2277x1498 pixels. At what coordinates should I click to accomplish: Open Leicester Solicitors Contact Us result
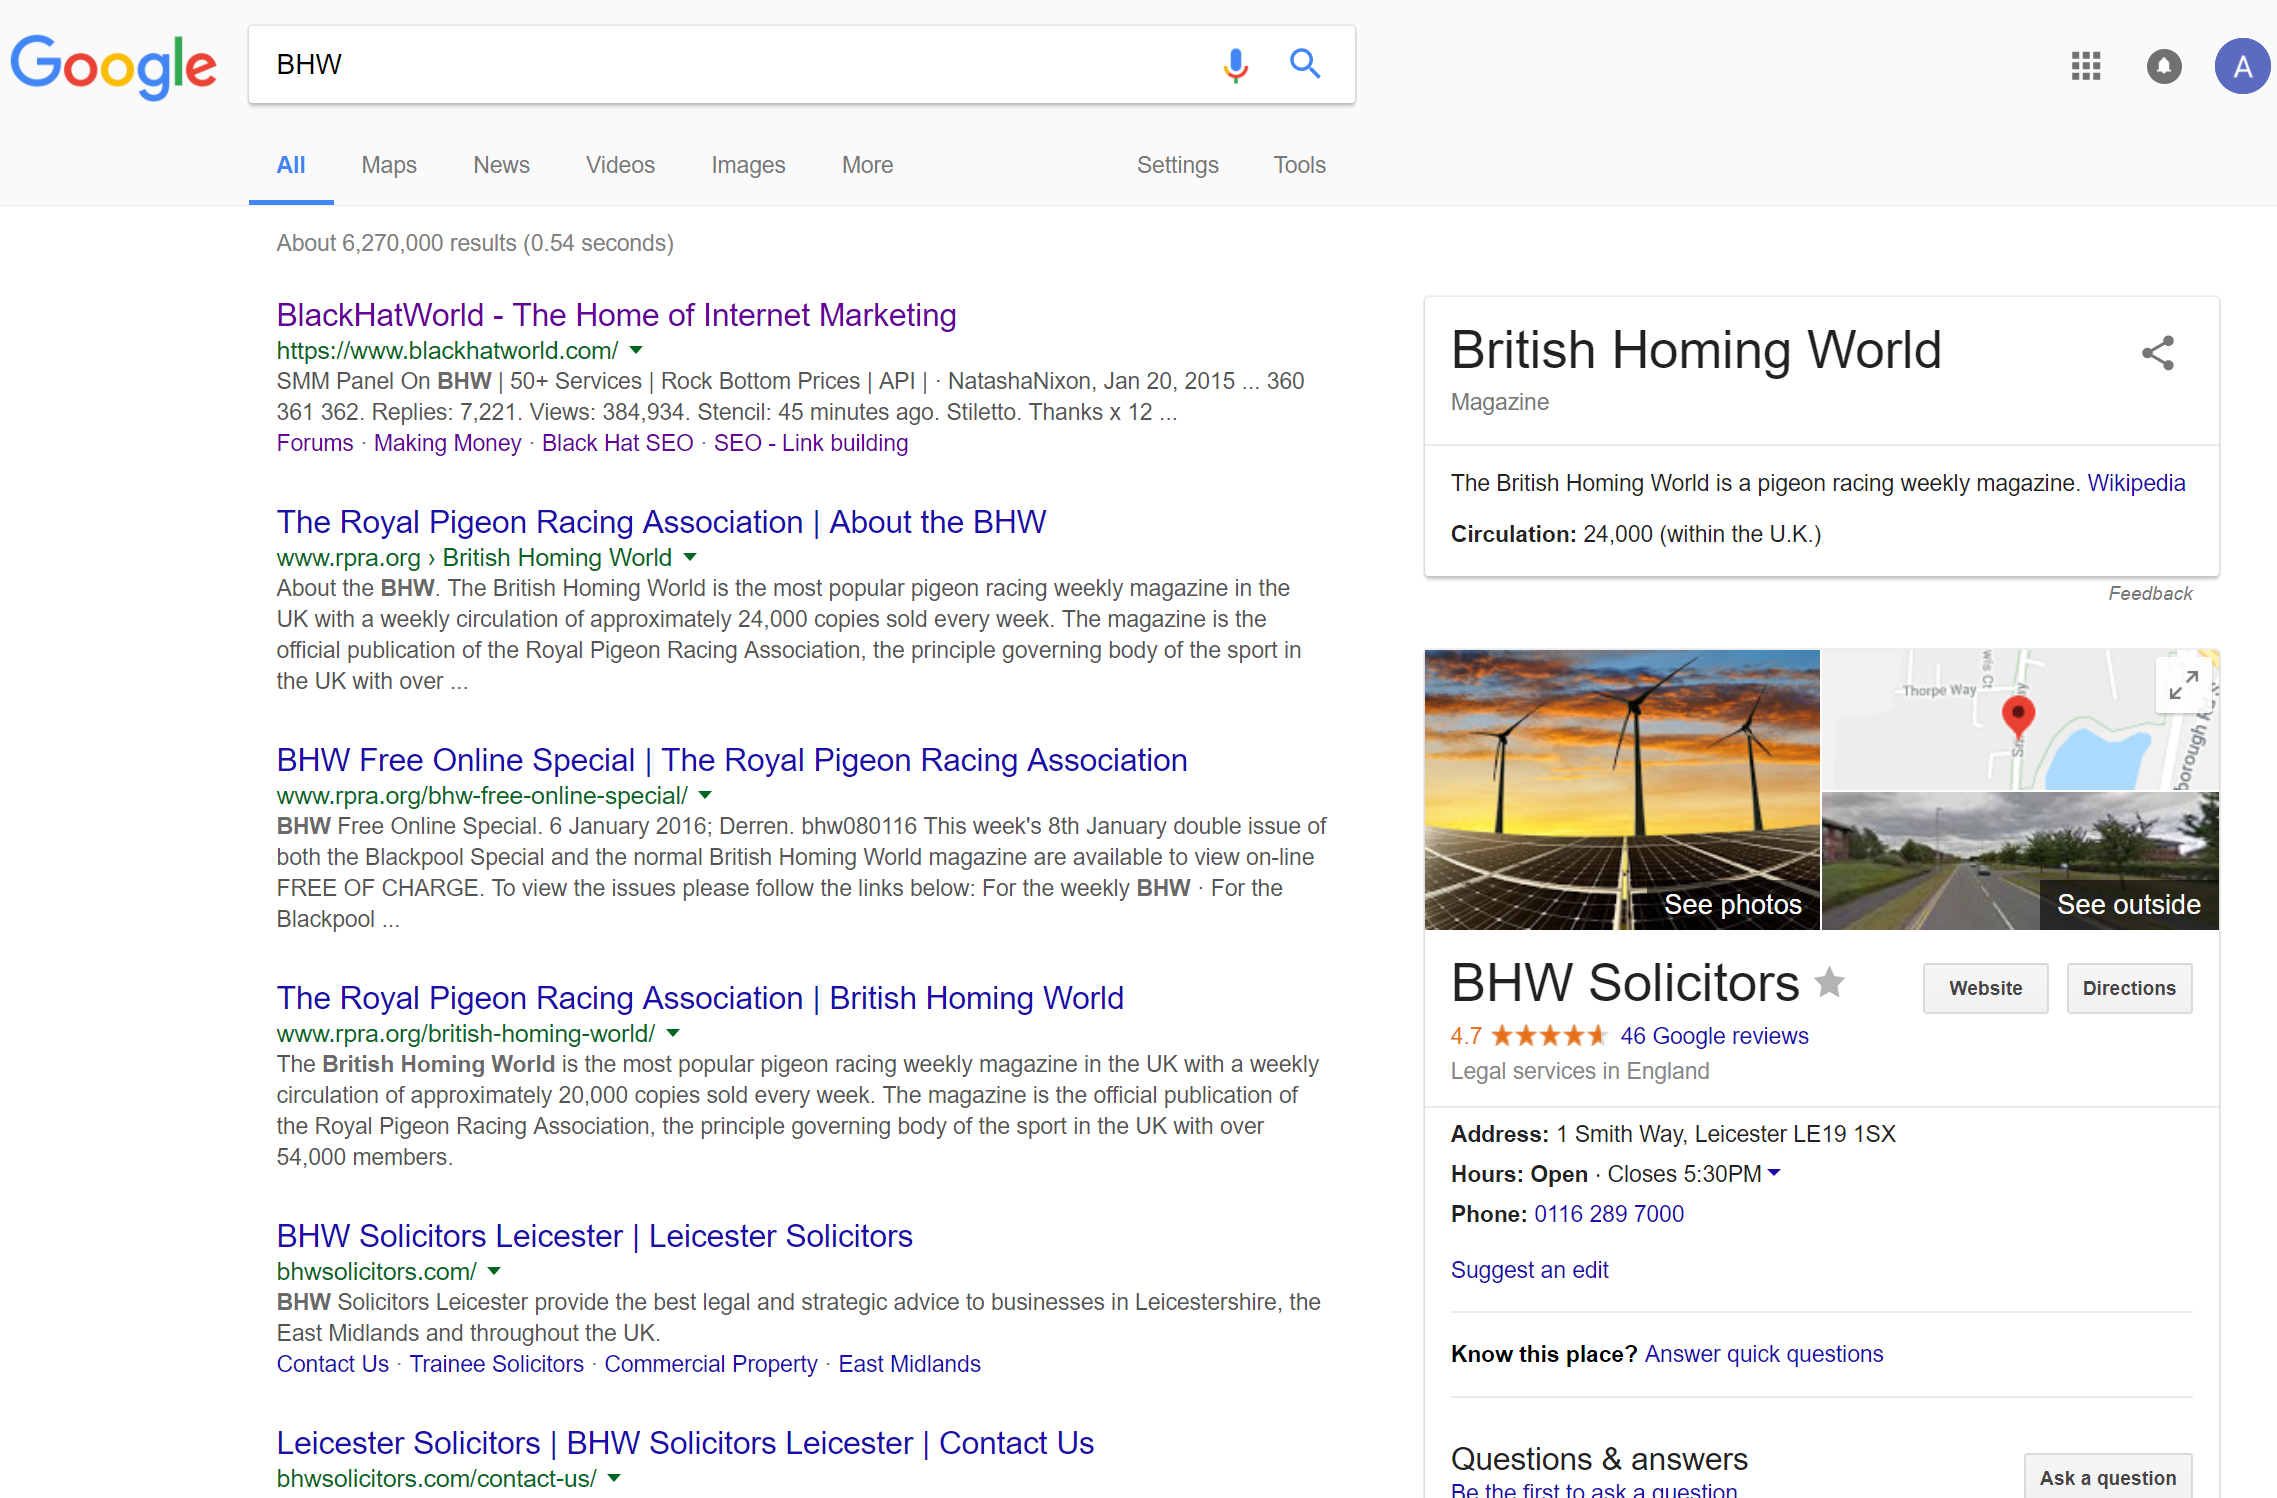pyautogui.click(x=685, y=1443)
